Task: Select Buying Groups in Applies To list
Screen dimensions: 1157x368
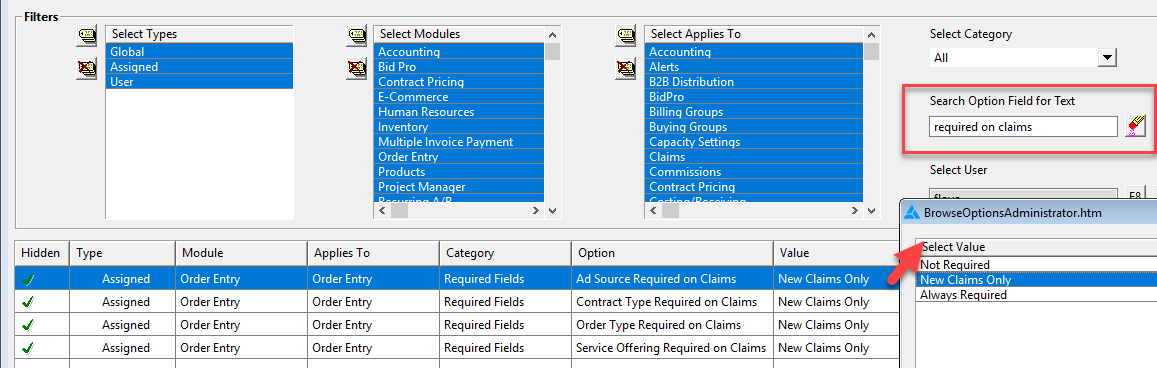Action: pos(753,127)
